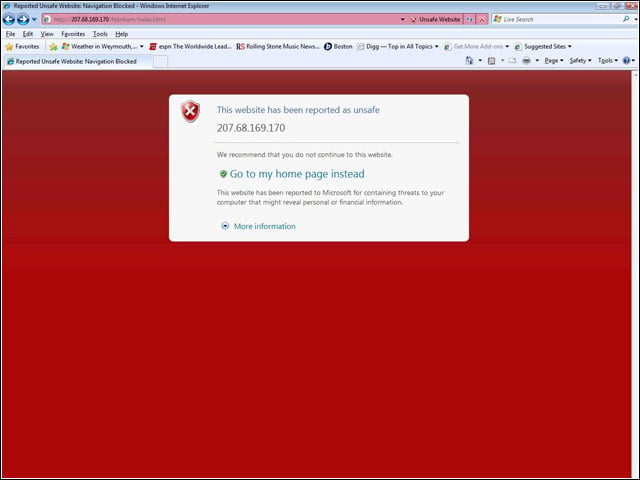
Task: Open Get More Add-ons web slice
Action: [x=473, y=47]
